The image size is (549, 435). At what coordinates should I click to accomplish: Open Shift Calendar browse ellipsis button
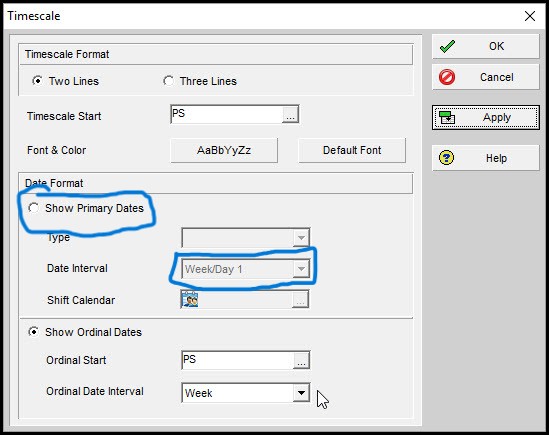[x=300, y=300]
